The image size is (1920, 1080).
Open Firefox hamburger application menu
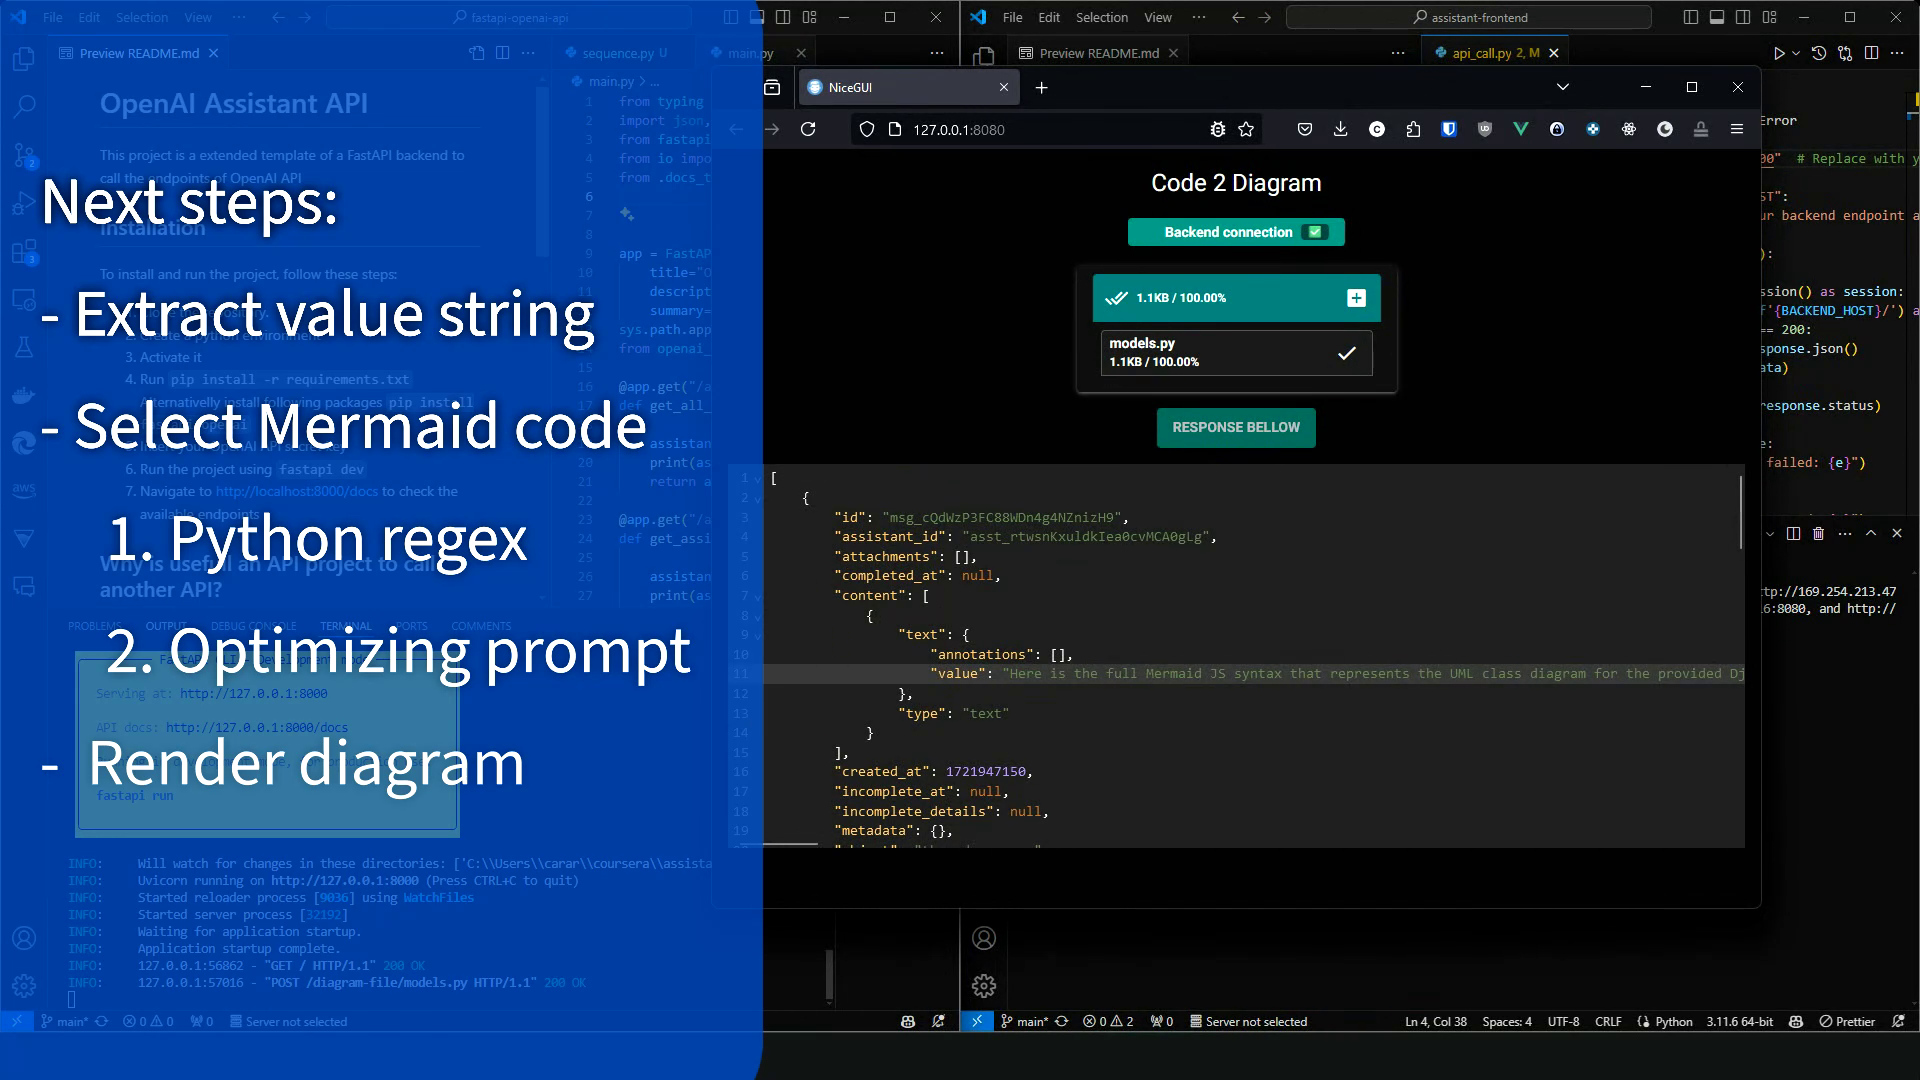(1737, 129)
